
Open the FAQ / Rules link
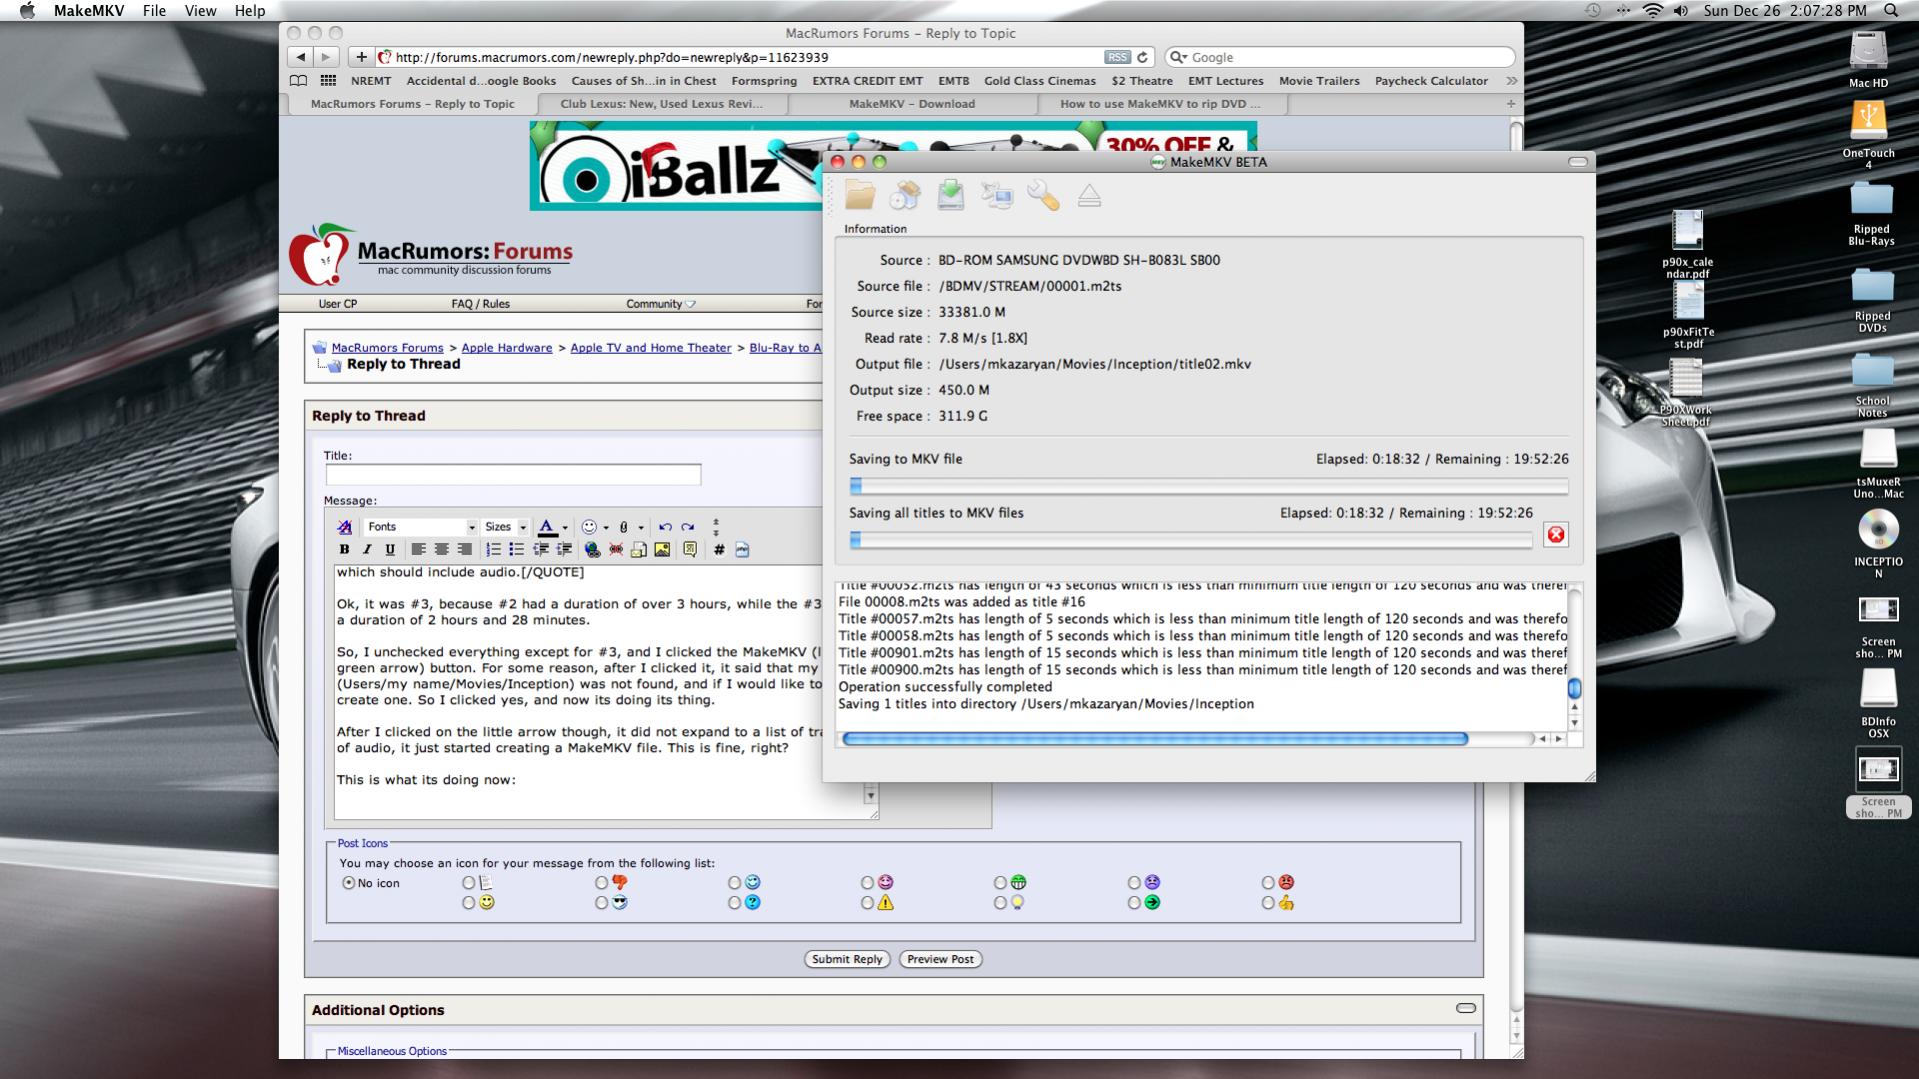(x=480, y=304)
